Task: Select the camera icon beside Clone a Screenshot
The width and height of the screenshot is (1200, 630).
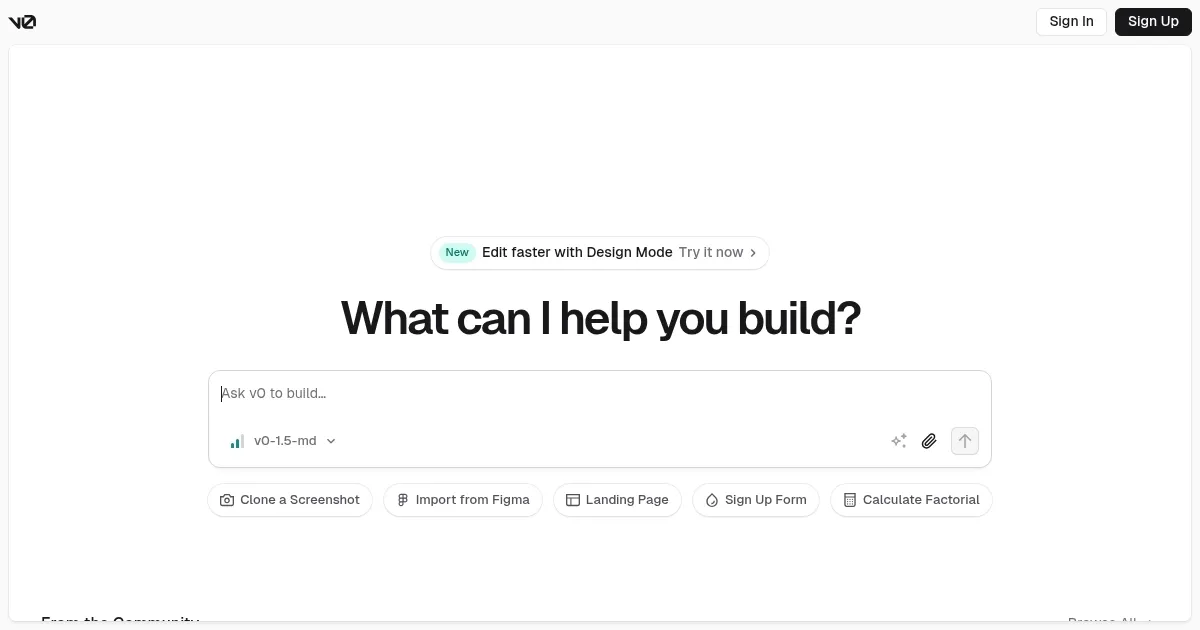Action: click(228, 499)
